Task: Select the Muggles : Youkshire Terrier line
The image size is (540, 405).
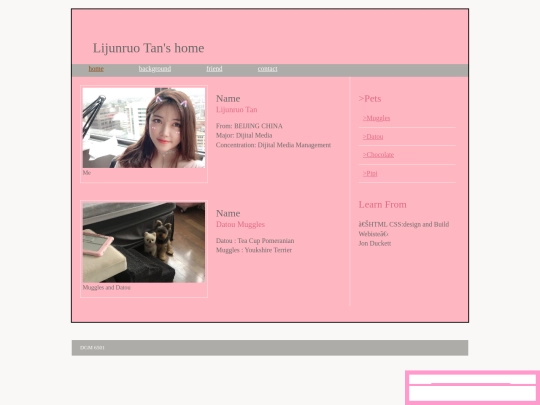Action: click(254, 250)
